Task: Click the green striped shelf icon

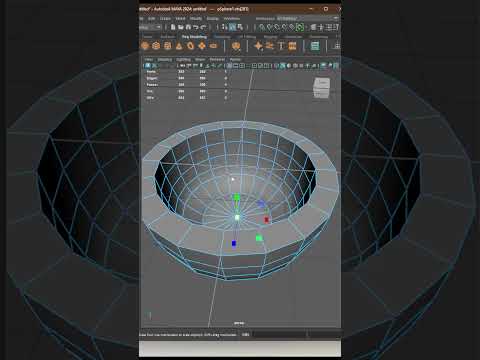Action: point(315,46)
